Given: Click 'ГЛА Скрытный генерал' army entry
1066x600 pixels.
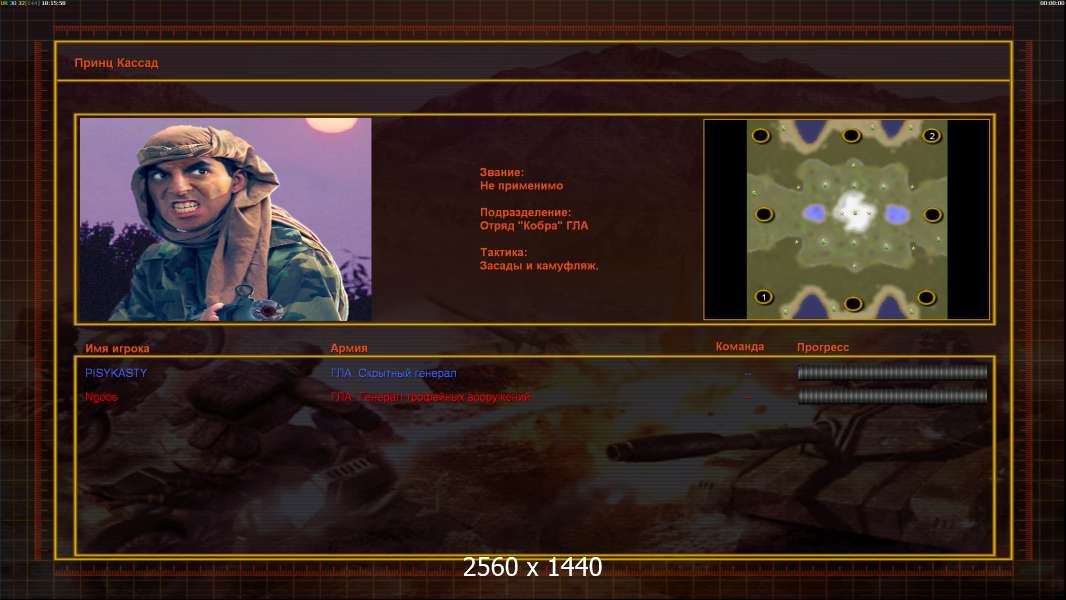Looking at the screenshot, I should tap(394, 373).
